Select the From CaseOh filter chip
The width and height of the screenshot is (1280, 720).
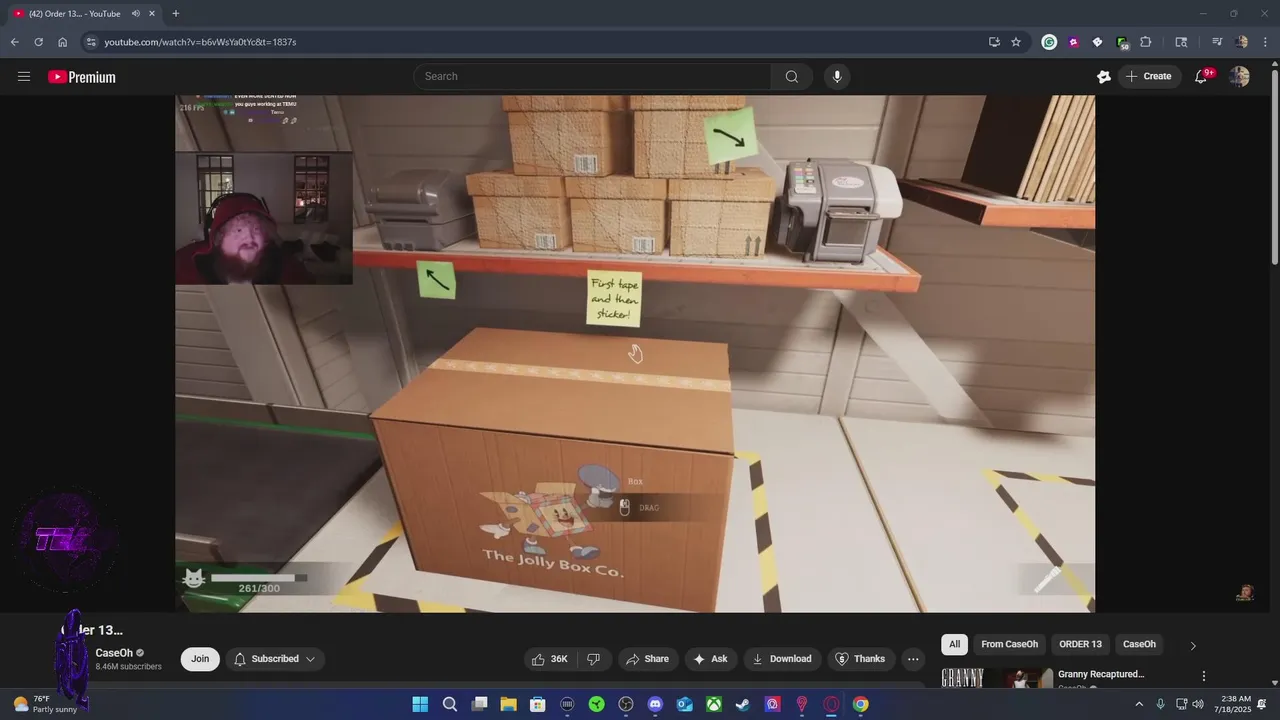point(1009,644)
